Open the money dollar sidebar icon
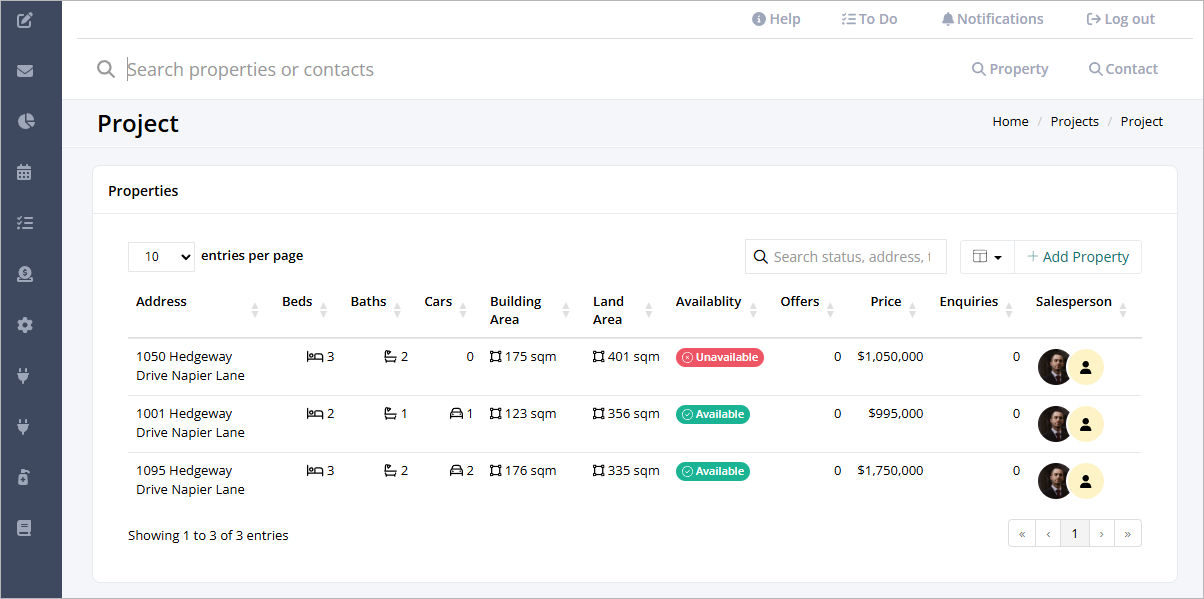 click(25, 274)
